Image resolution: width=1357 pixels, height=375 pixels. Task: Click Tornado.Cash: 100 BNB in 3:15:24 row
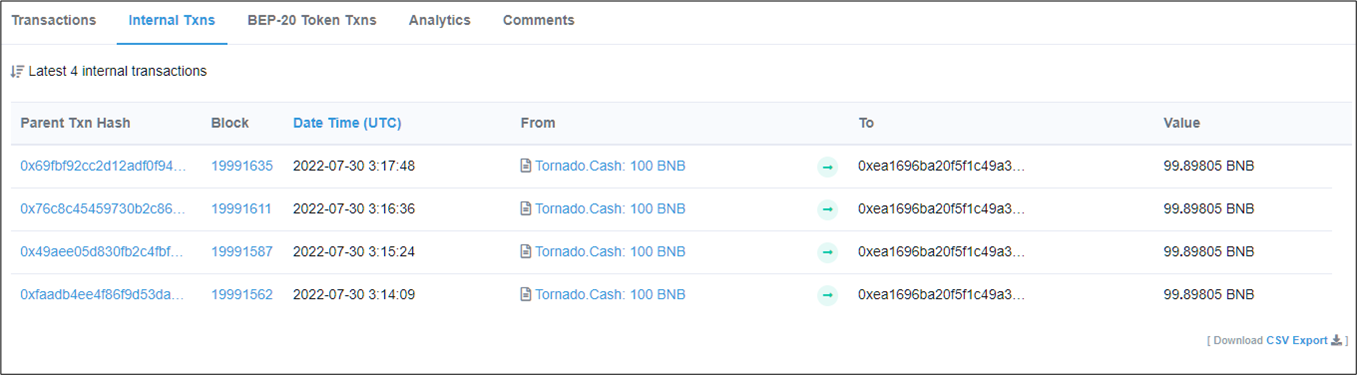[610, 252]
